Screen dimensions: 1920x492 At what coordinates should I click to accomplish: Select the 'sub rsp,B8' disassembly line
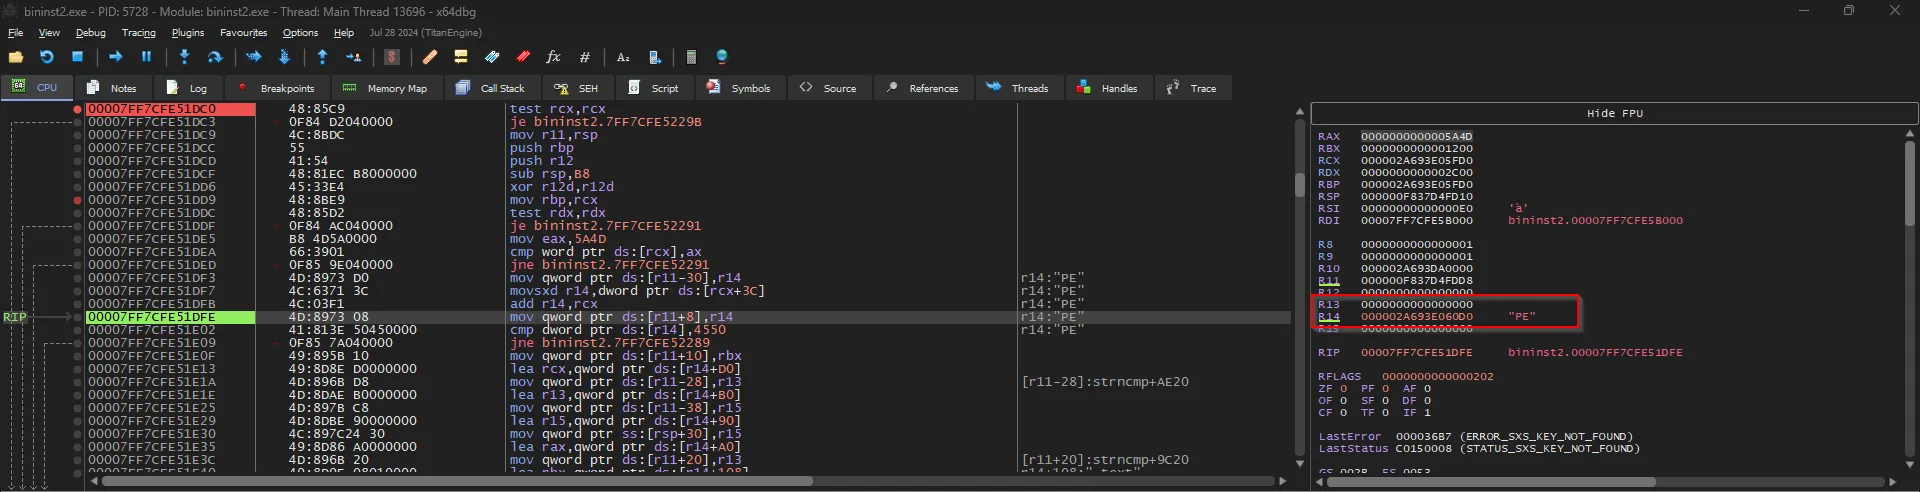tap(550, 174)
